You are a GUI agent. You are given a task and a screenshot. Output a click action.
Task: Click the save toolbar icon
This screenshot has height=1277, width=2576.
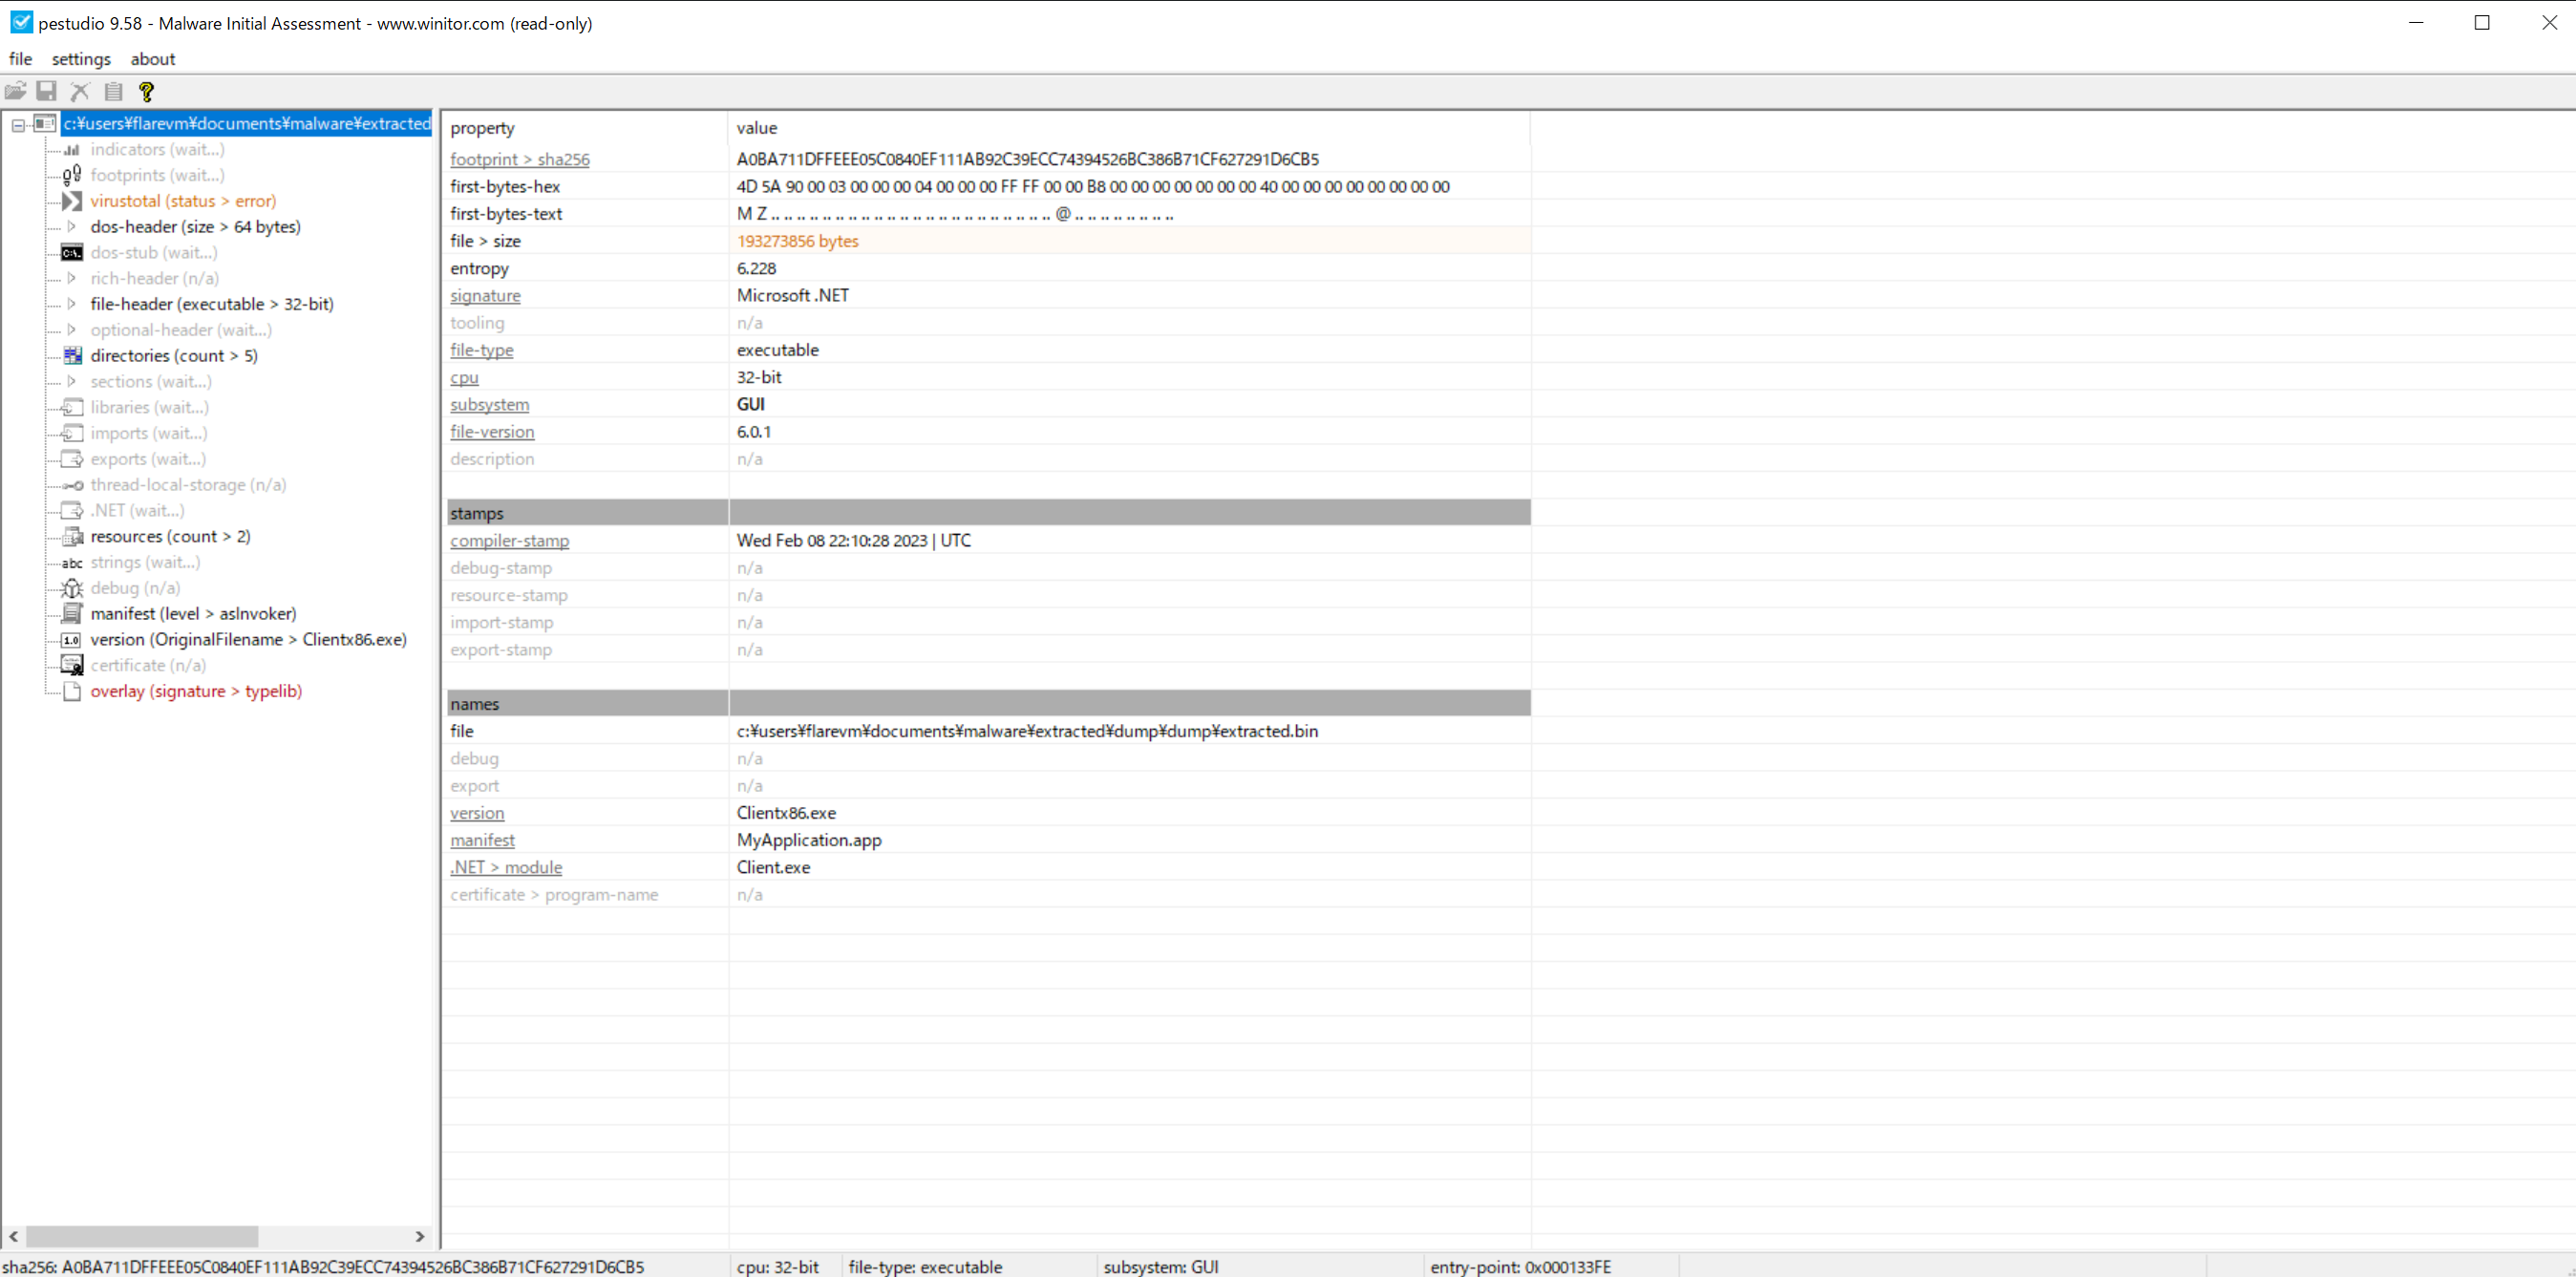tap(46, 91)
